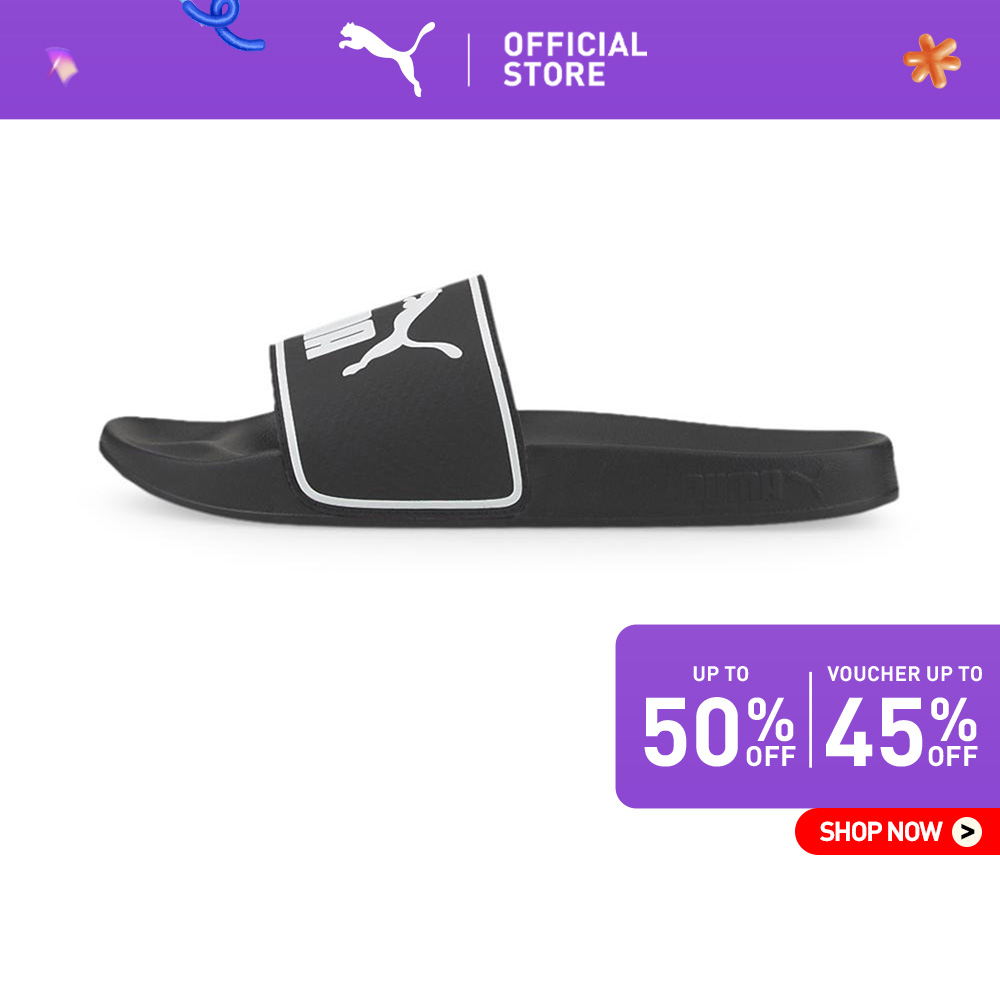The height and width of the screenshot is (1000, 1000).
Task: Click the Shop Now button
Action: pyautogui.click(x=897, y=832)
